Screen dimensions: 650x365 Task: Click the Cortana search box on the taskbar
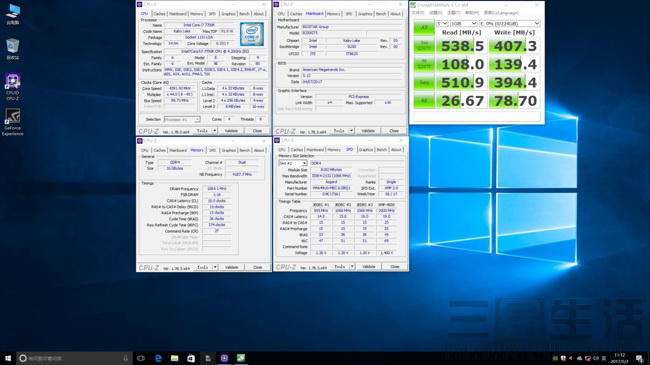(74, 358)
